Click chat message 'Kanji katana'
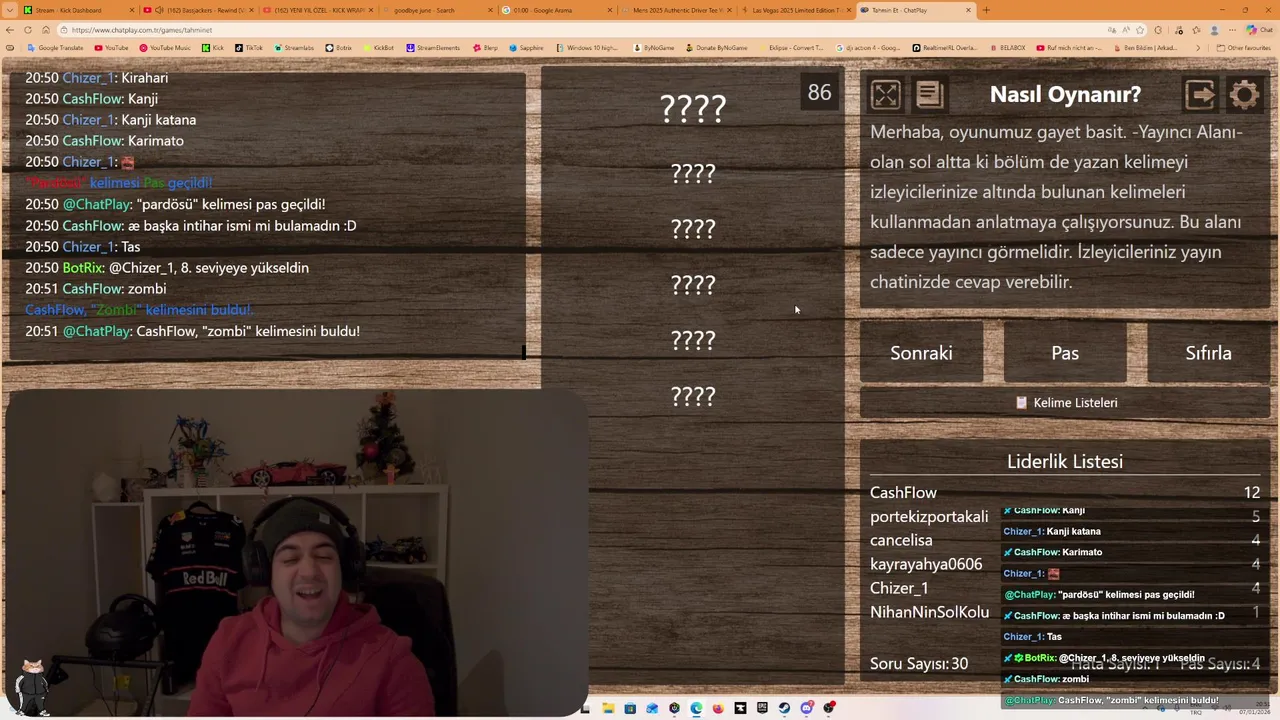This screenshot has height=720, width=1280. [110, 120]
